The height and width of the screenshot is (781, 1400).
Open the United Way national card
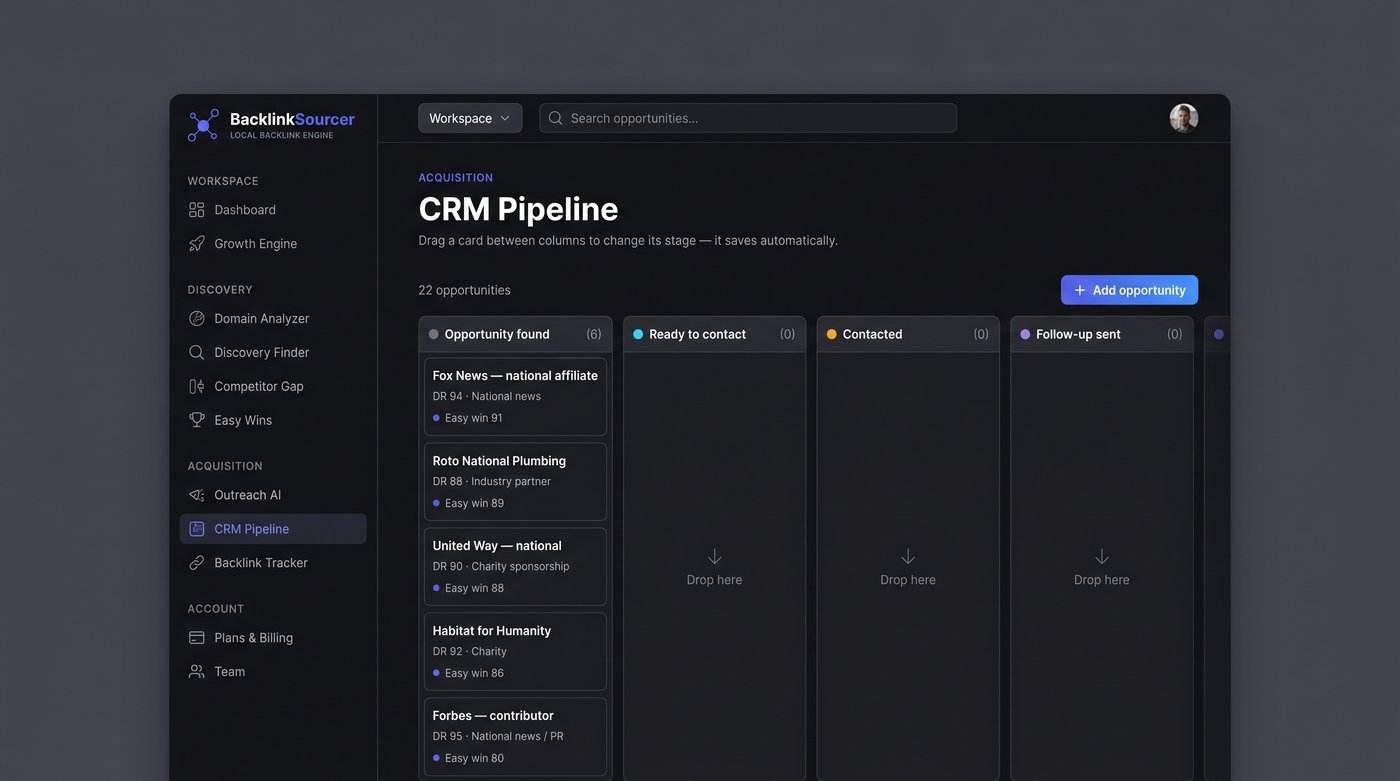(x=515, y=567)
